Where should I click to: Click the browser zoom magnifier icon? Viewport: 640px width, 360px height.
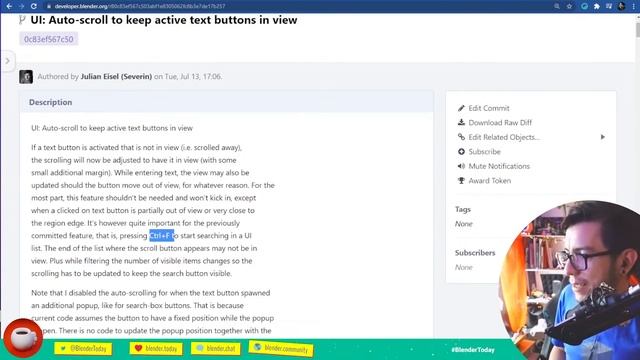[x=557, y=6]
